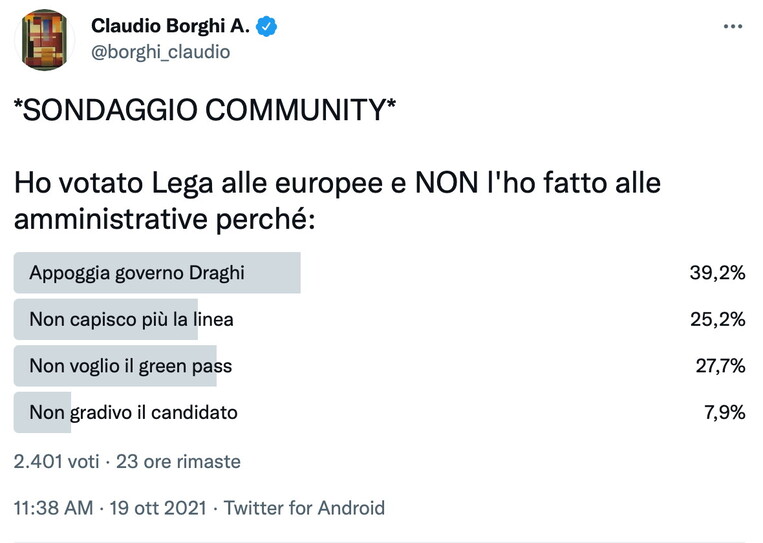Open the 11:38 AM timestamp link
The width and height of the screenshot is (763, 543).
click(51, 508)
